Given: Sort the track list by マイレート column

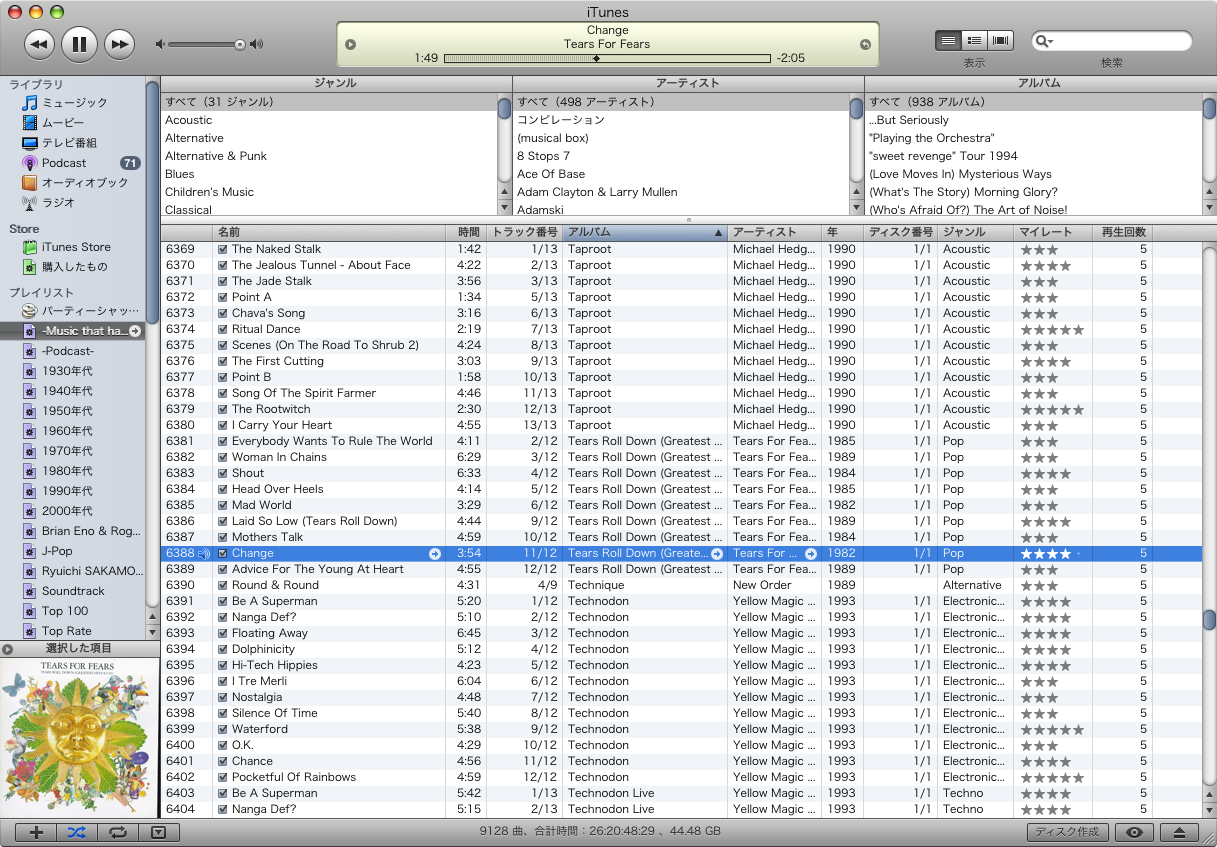Looking at the screenshot, I should tap(1053, 232).
